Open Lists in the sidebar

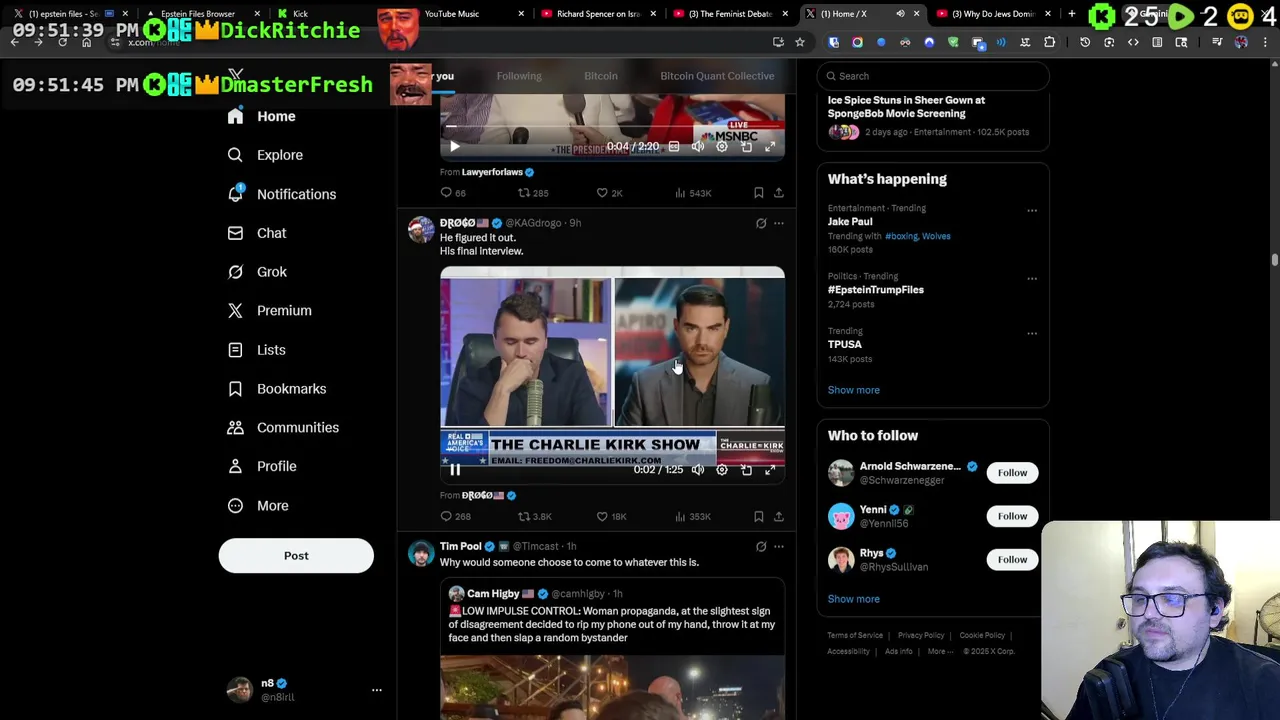coord(256,350)
